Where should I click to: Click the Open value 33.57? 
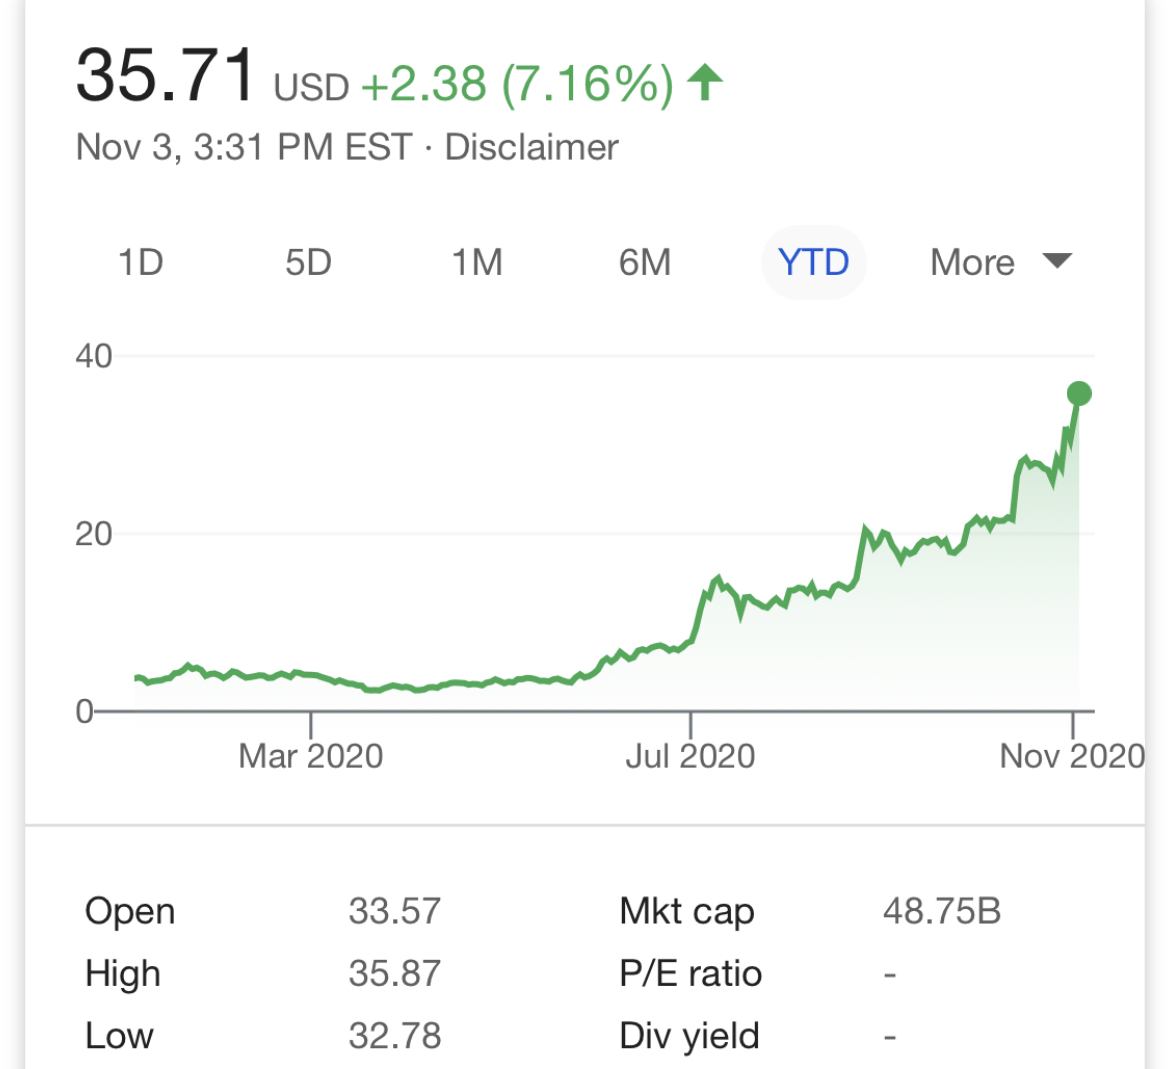(x=394, y=911)
